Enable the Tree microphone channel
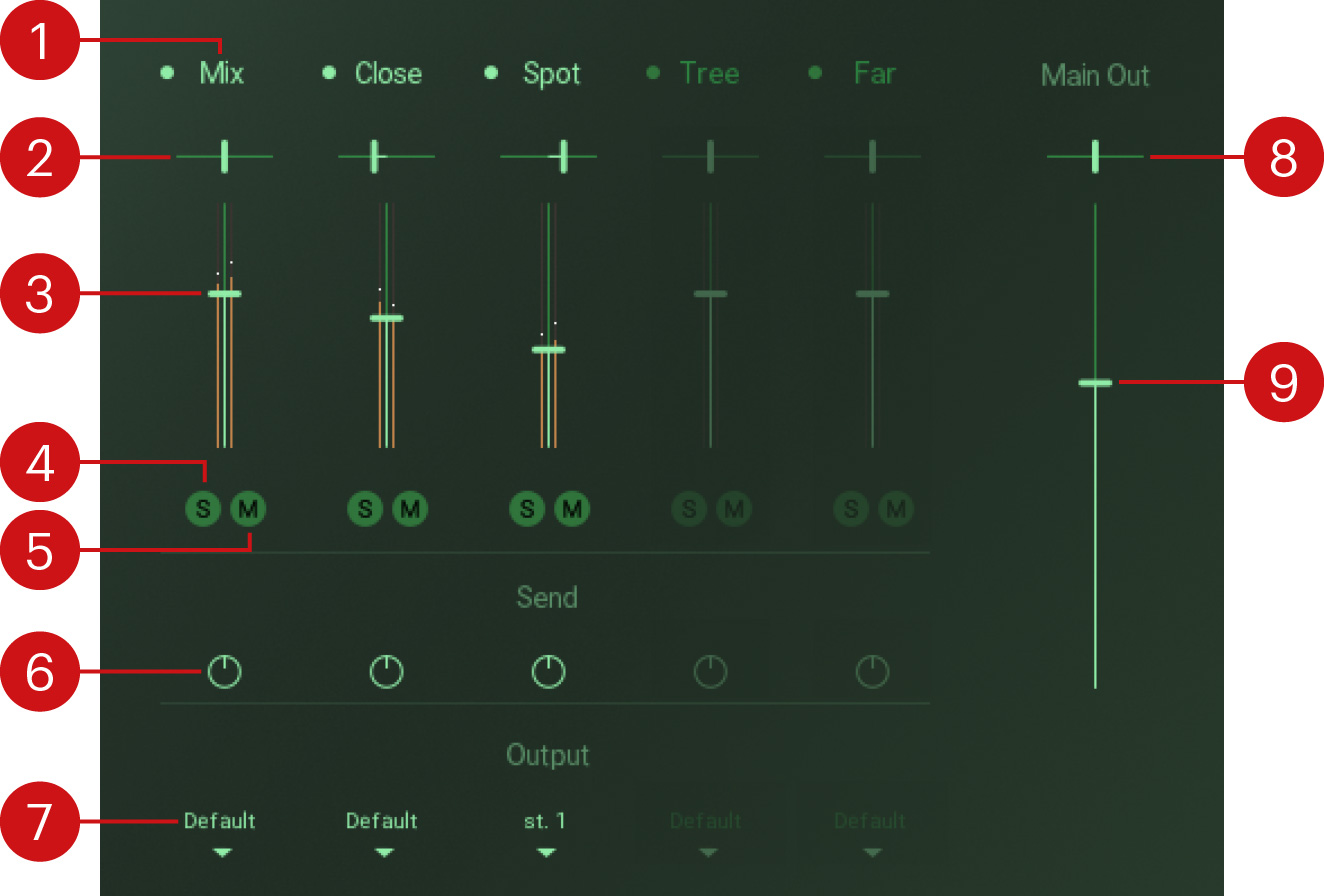The width and height of the screenshot is (1324, 896). click(655, 73)
